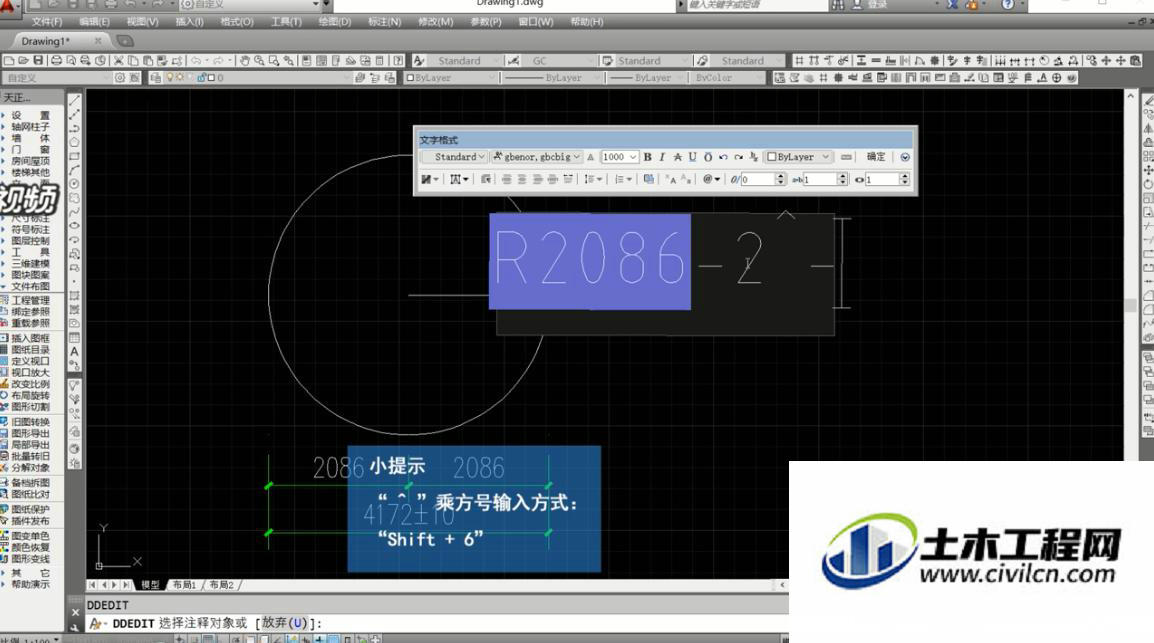This screenshot has width=1154, height=643.
Task: Expand the text format options button
Action: coord(905,157)
